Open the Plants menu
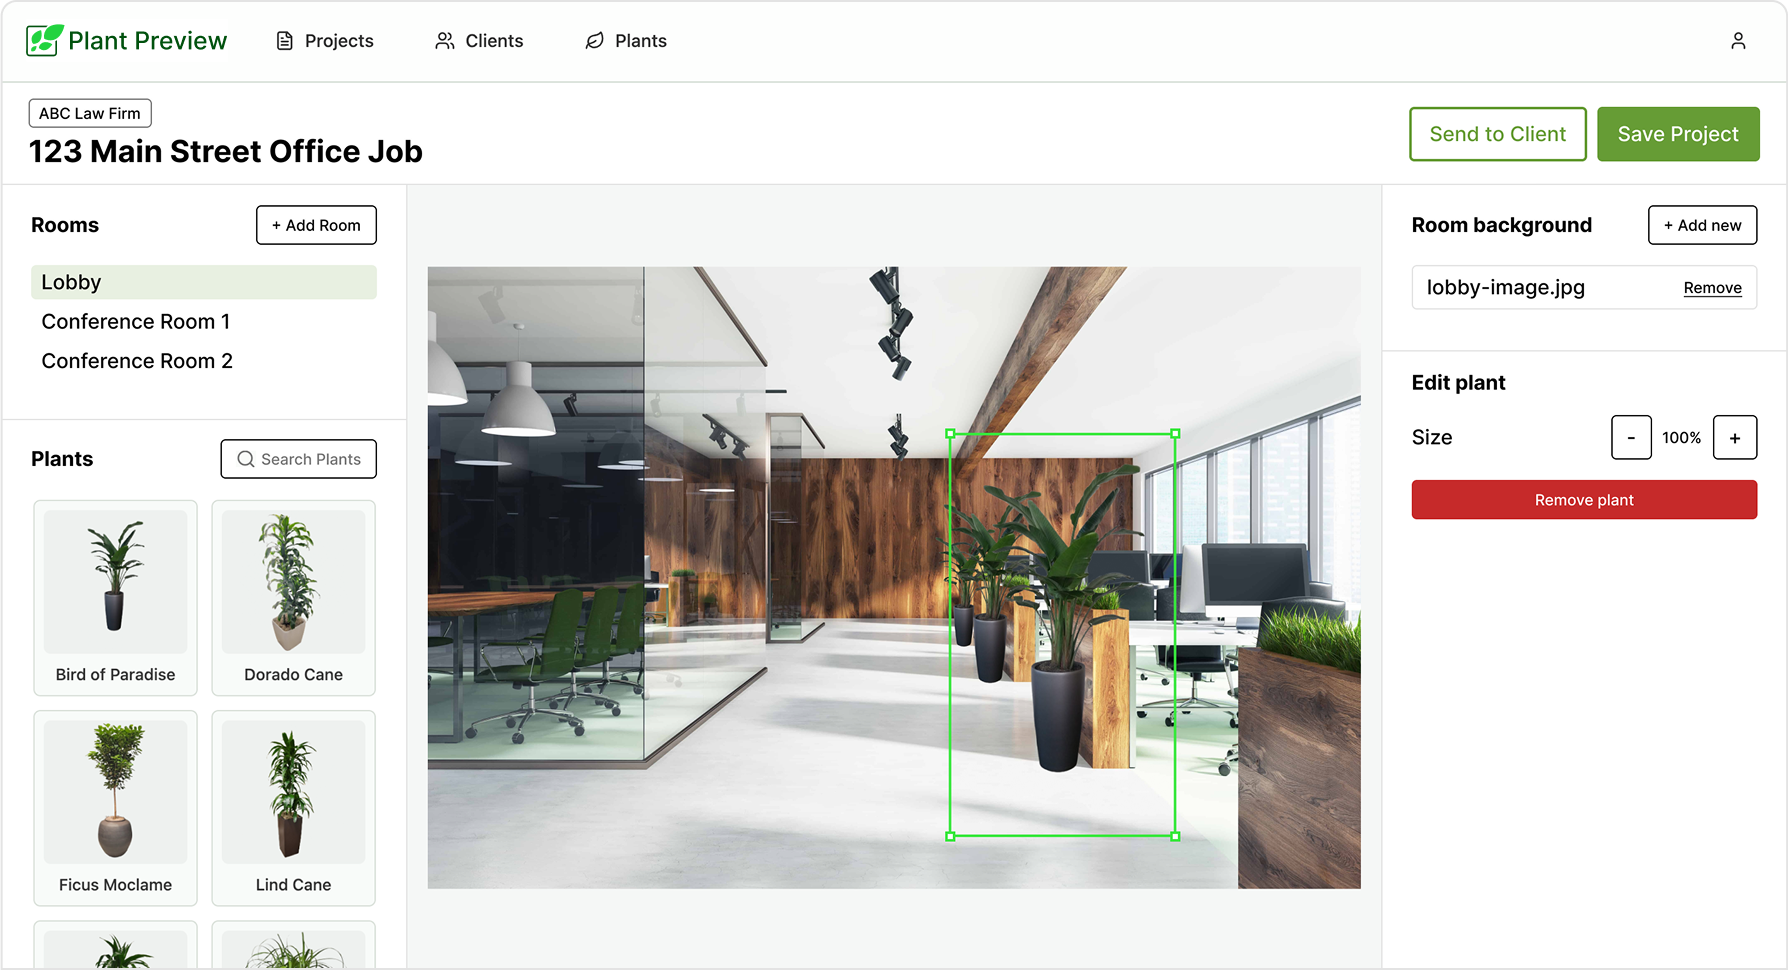Viewport: 1788px width, 970px height. (626, 41)
